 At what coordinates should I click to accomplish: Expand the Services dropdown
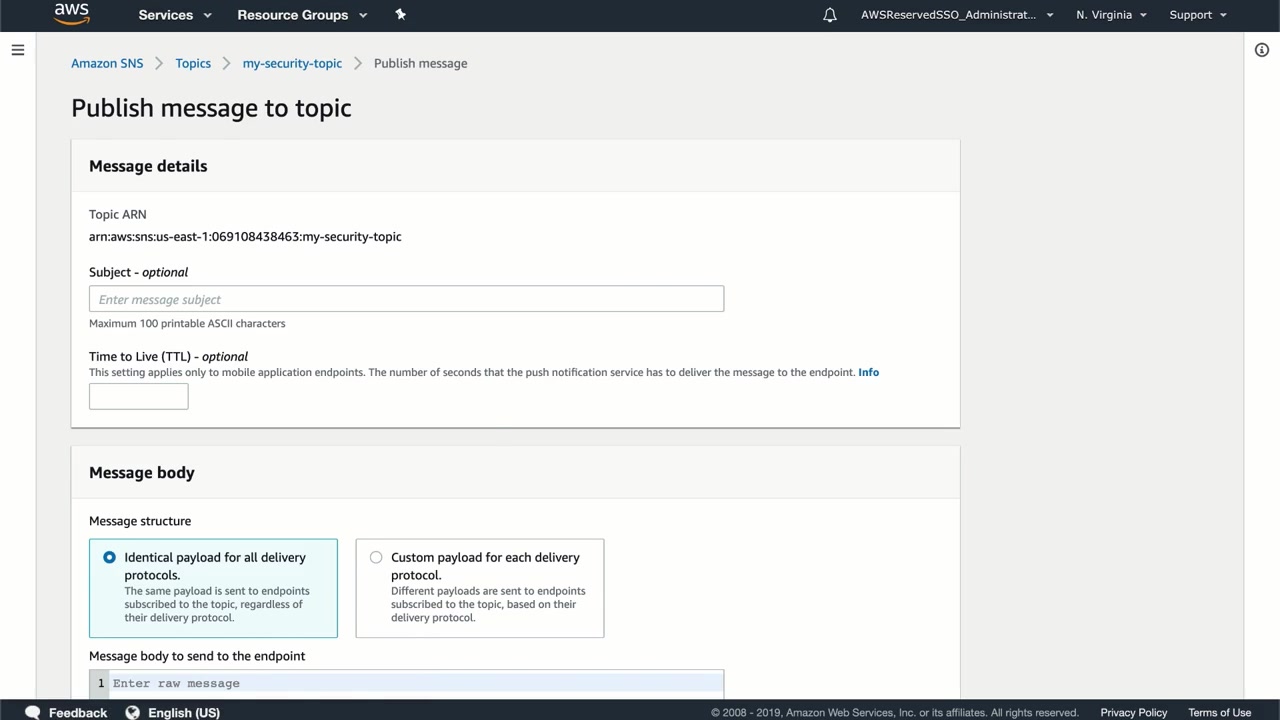point(175,15)
